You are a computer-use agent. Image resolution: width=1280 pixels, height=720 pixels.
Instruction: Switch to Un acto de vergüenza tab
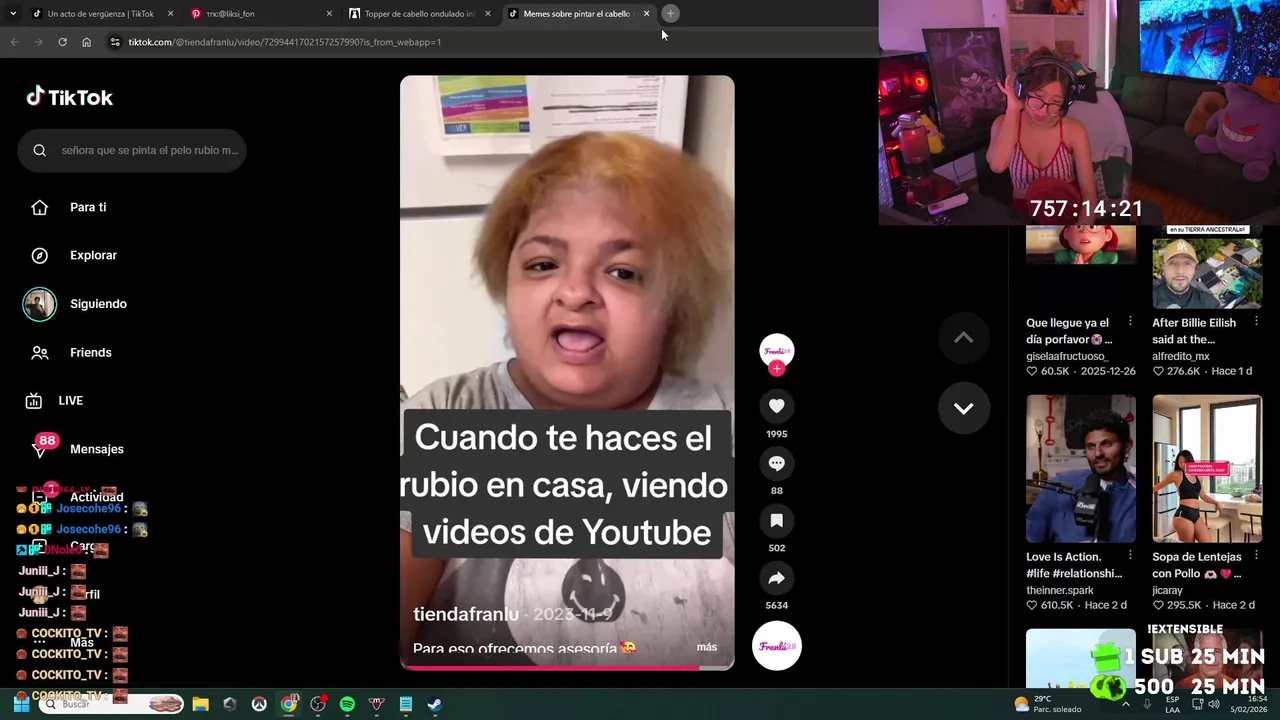pos(100,14)
